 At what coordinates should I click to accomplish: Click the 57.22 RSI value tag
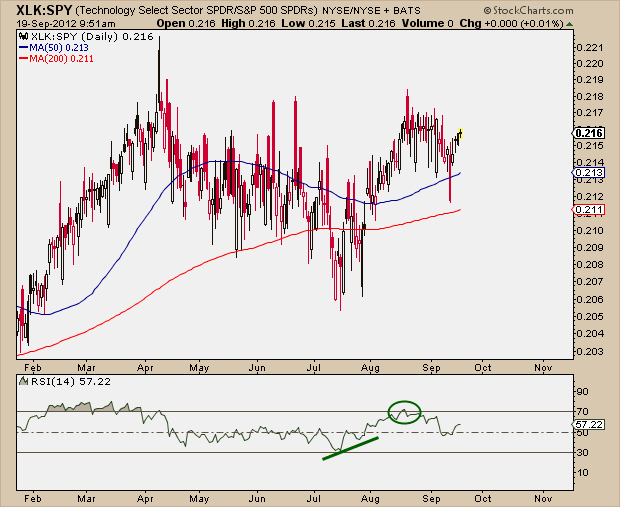click(588, 425)
